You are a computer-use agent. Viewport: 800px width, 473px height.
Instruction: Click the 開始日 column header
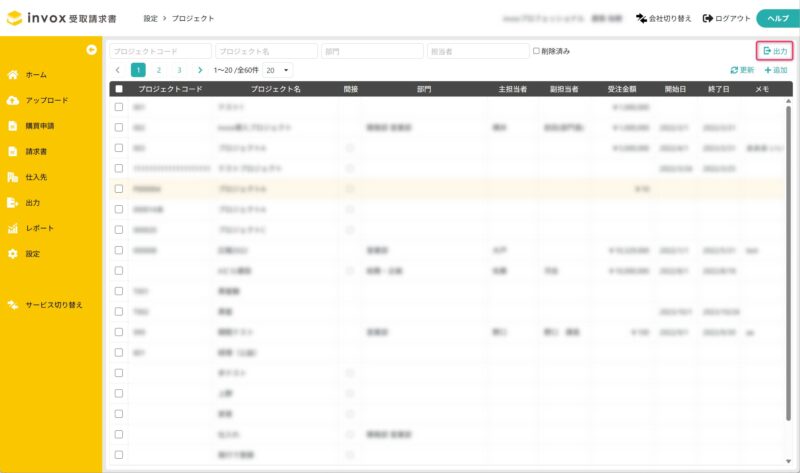(x=675, y=89)
